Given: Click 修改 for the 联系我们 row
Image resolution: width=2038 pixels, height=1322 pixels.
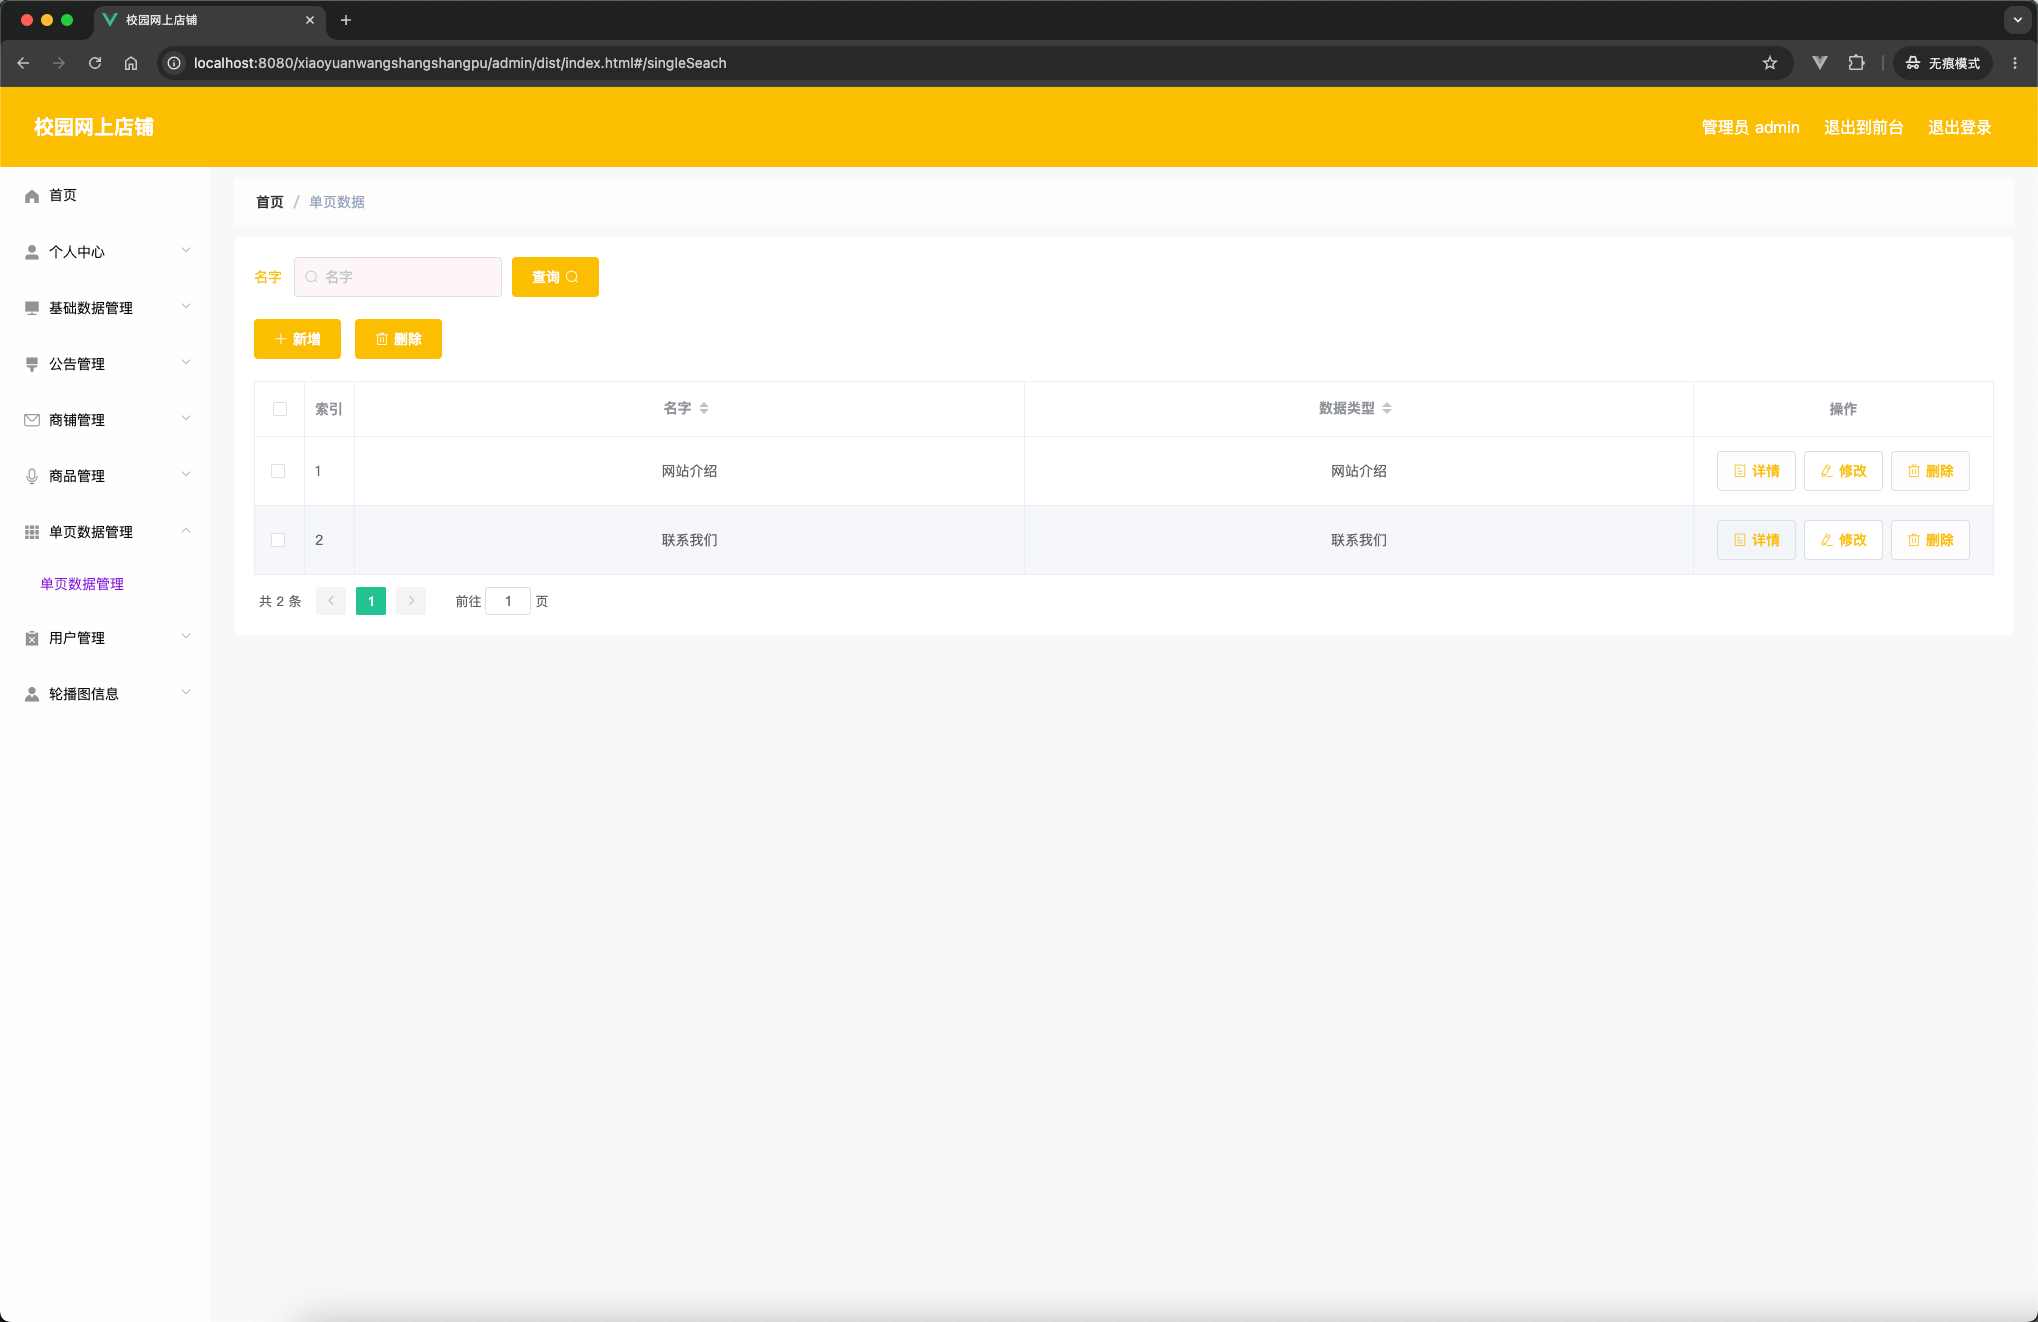Looking at the screenshot, I should coord(1843,540).
